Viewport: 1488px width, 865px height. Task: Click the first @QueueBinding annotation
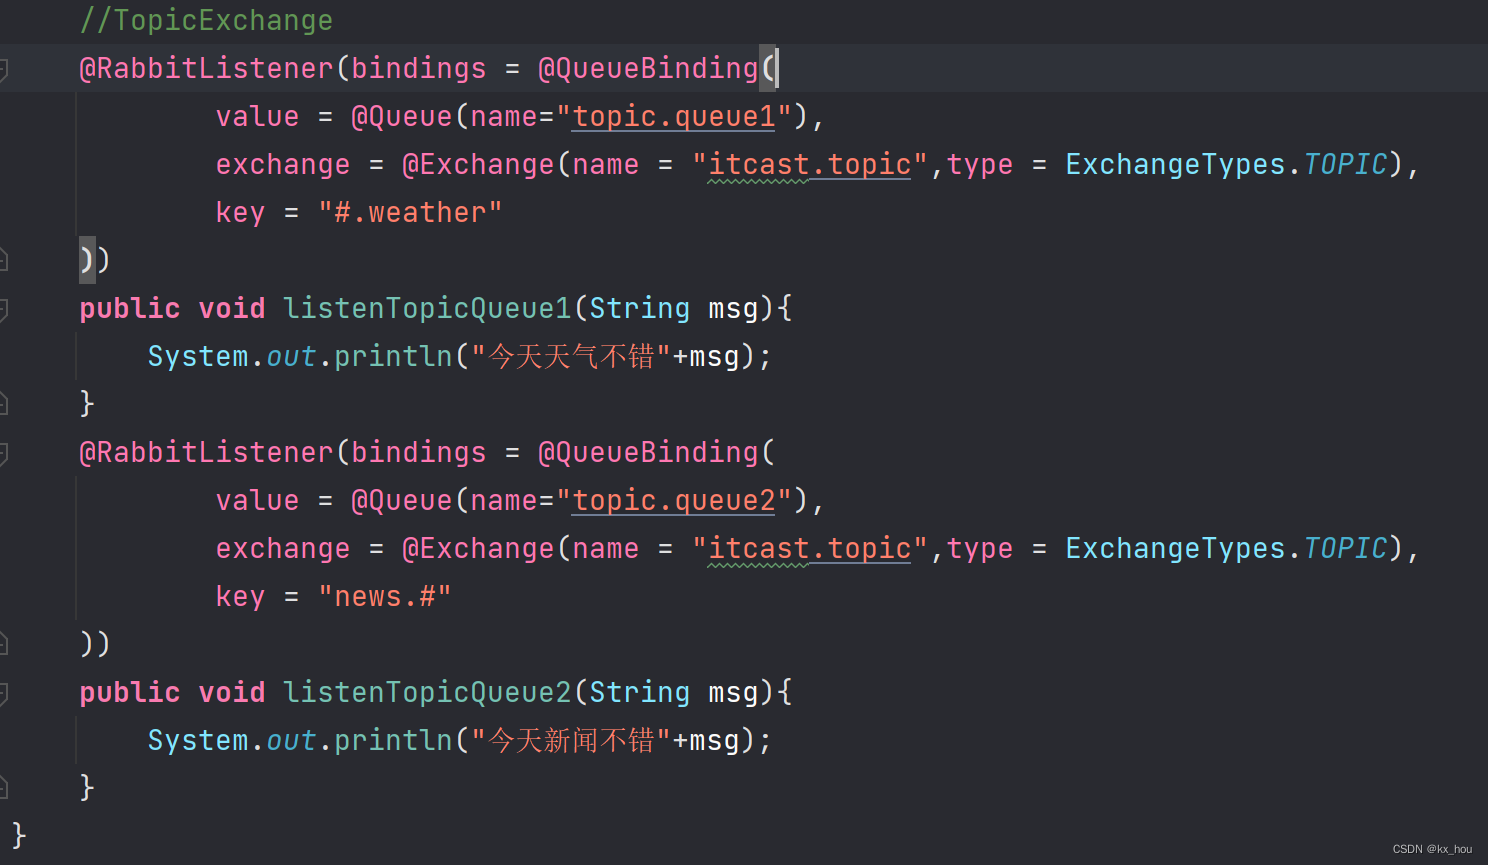pos(648,68)
